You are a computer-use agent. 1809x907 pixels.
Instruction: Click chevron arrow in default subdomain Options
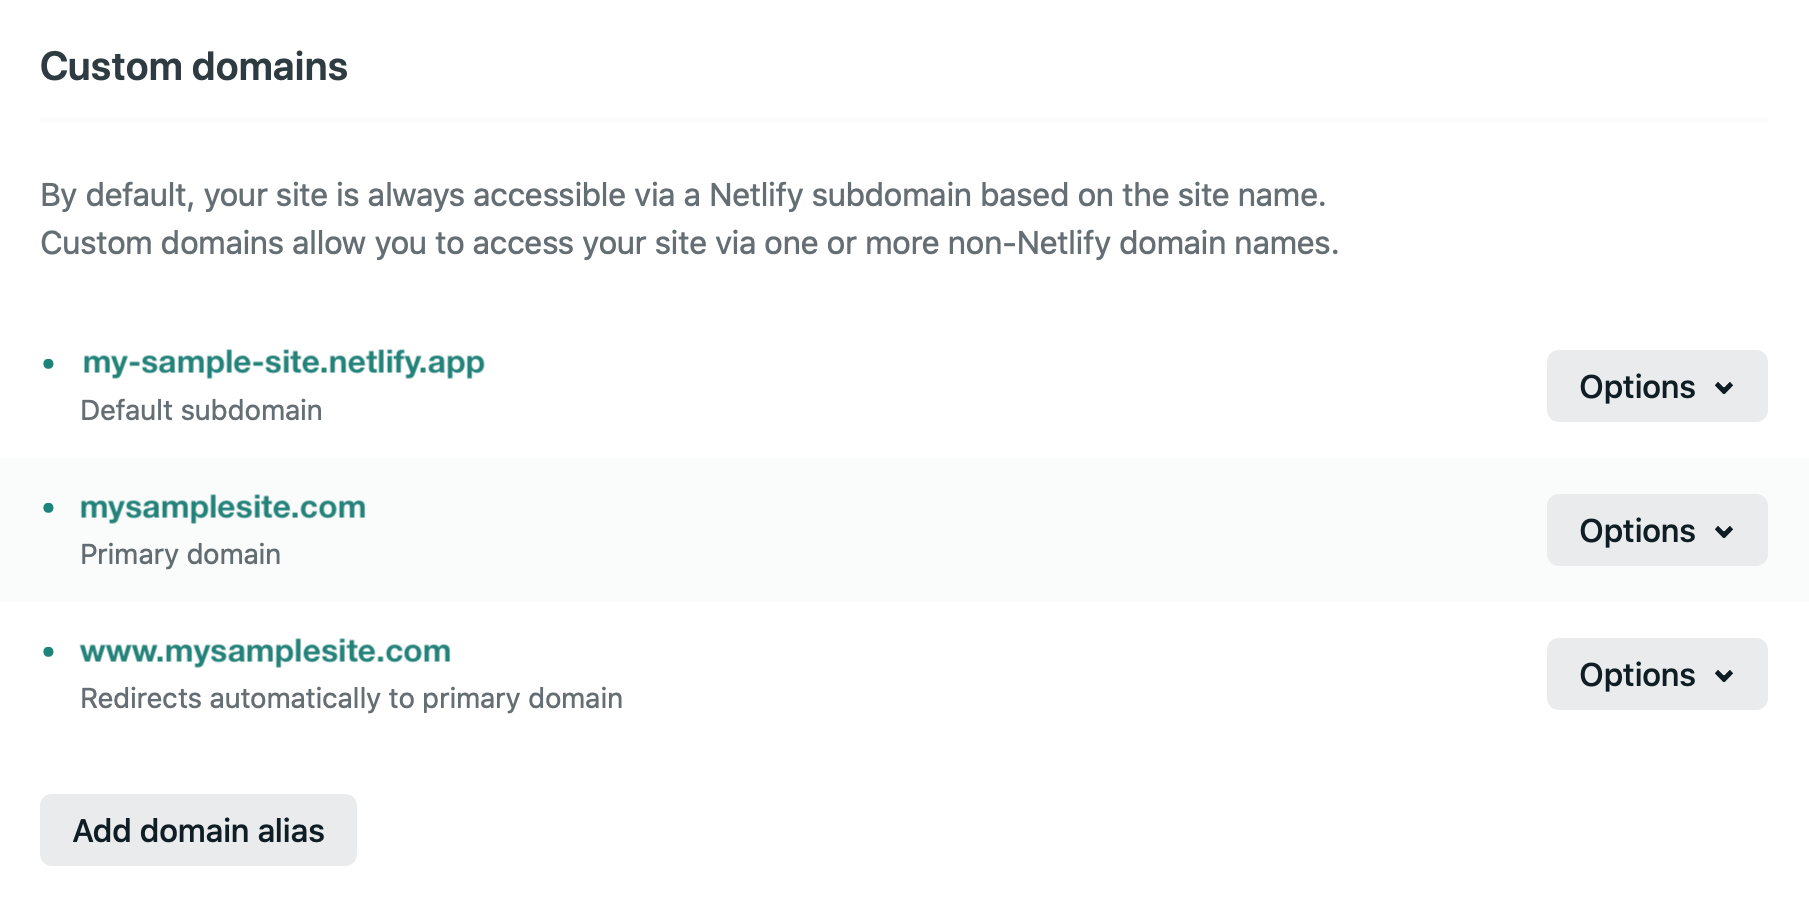click(x=1724, y=388)
